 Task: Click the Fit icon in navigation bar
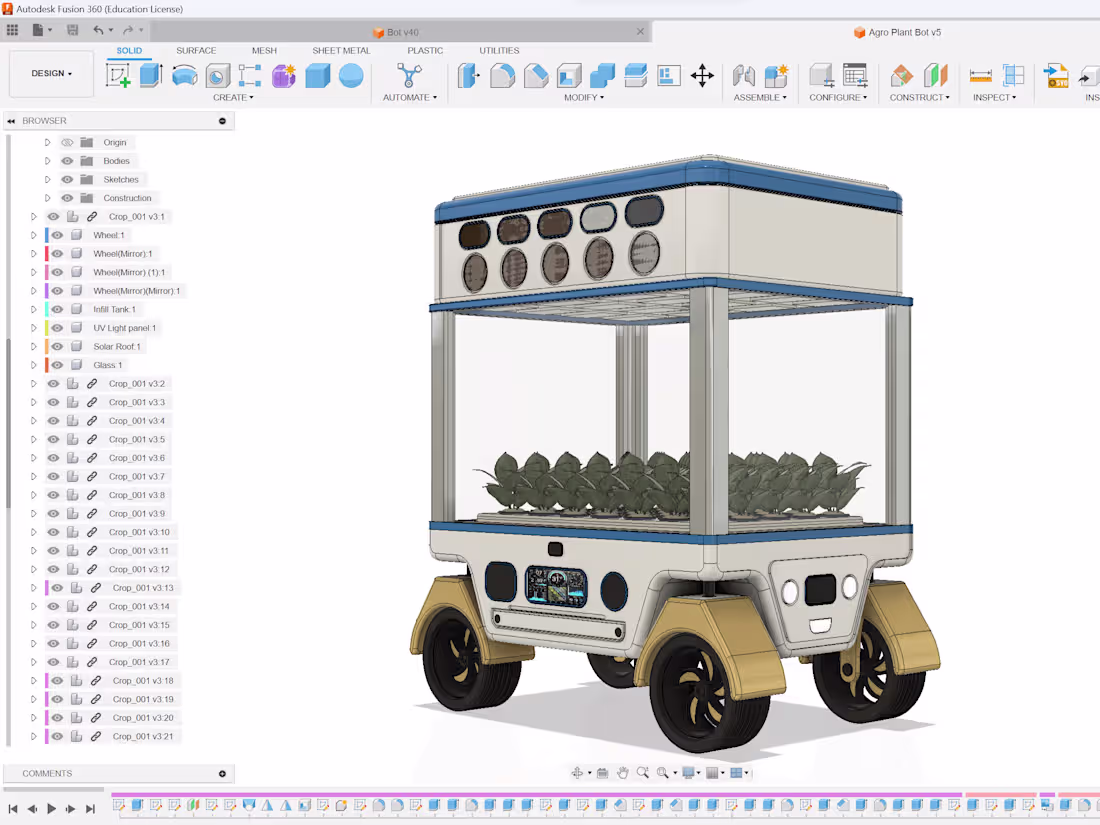pos(663,772)
